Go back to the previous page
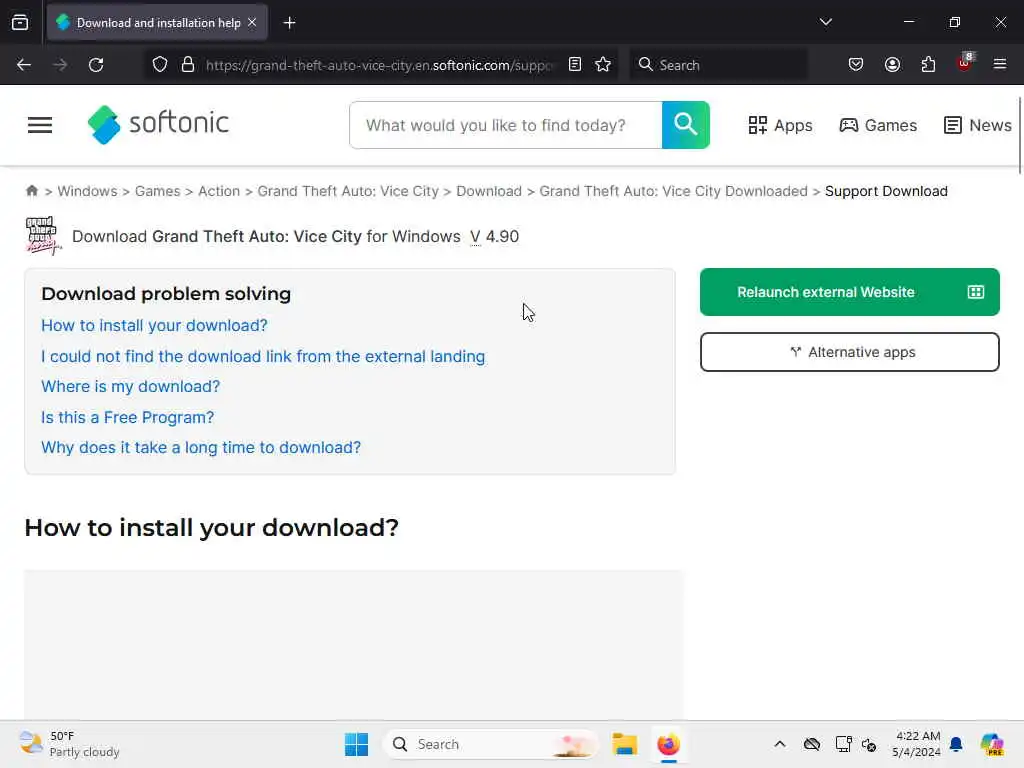Image resolution: width=1024 pixels, height=768 pixels. pos(24,65)
